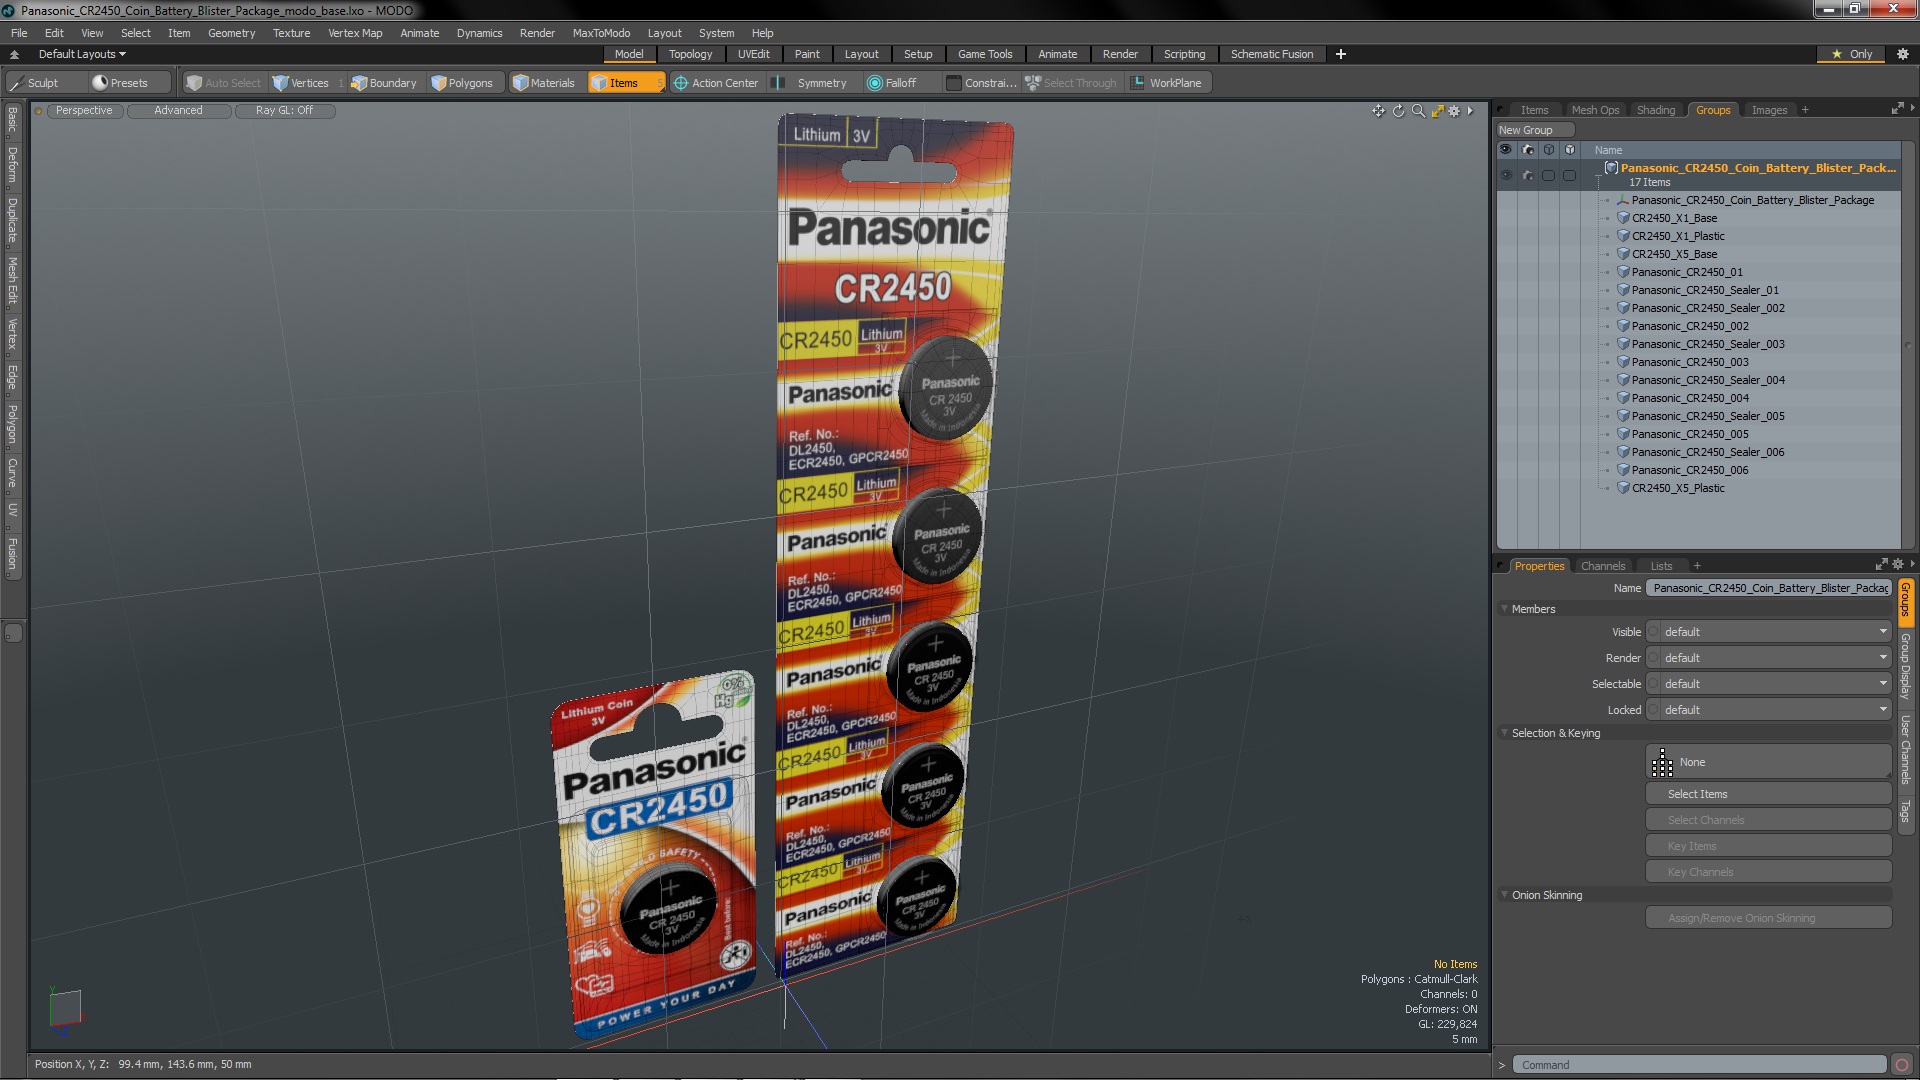This screenshot has width=1920, height=1080.
Task: Toggle the Render channel keyframe dot
Action: (x=1653, y=658)
